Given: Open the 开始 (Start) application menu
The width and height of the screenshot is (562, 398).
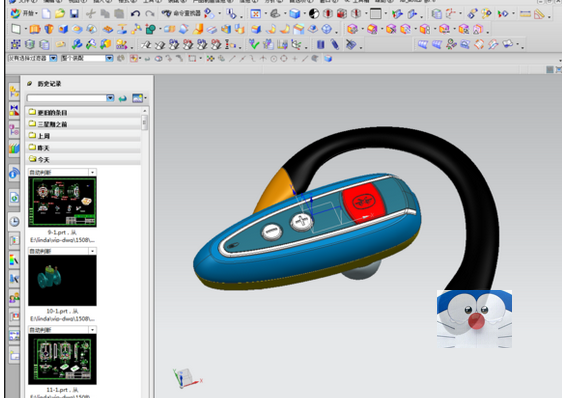Looking at the screenshot, I should click(24, 14).
